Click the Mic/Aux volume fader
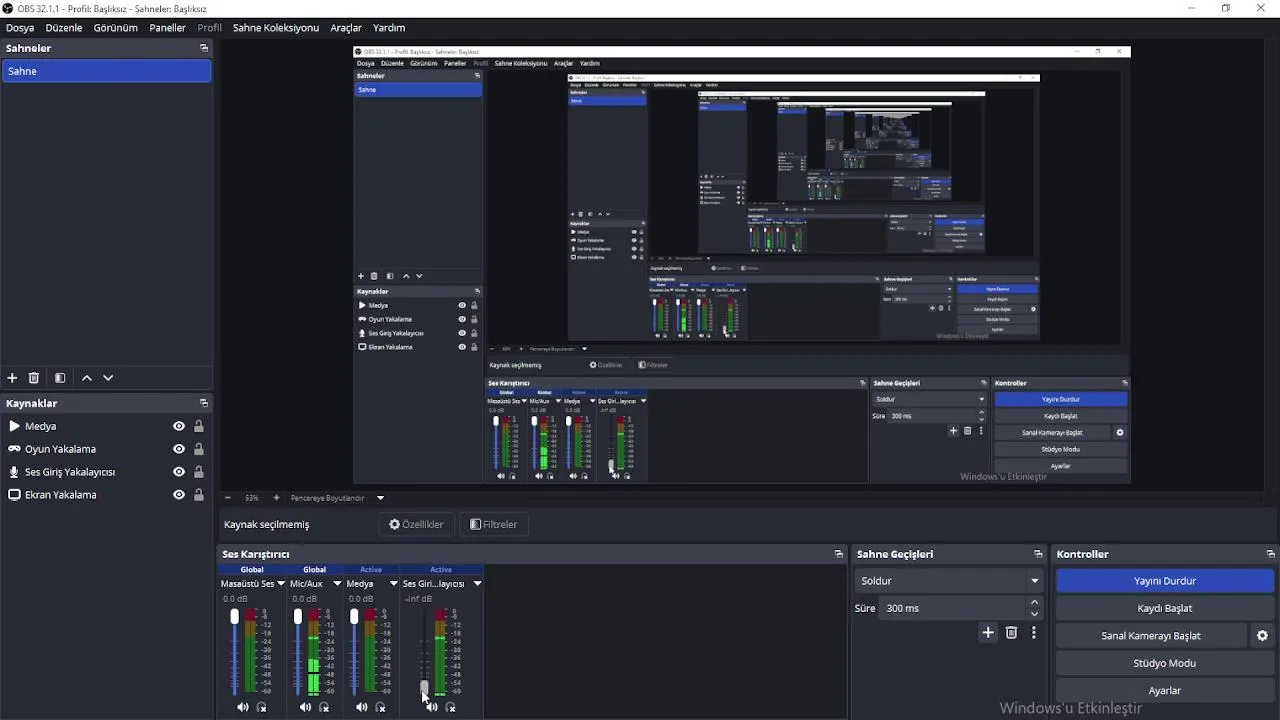1280x720 pixels. pos(297,616)
